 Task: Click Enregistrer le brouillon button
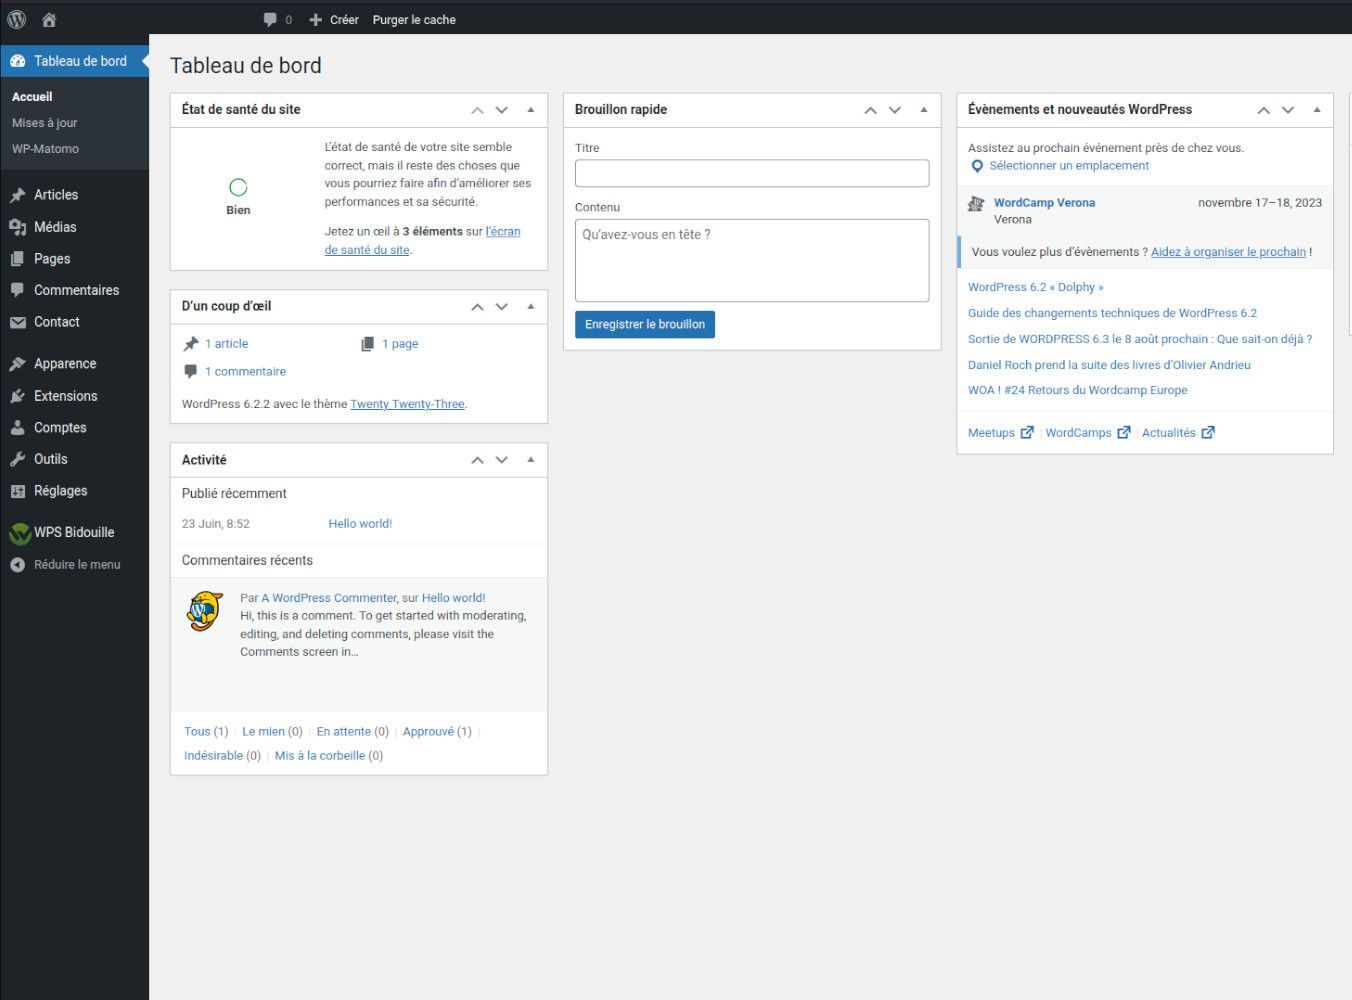[644, 324]
